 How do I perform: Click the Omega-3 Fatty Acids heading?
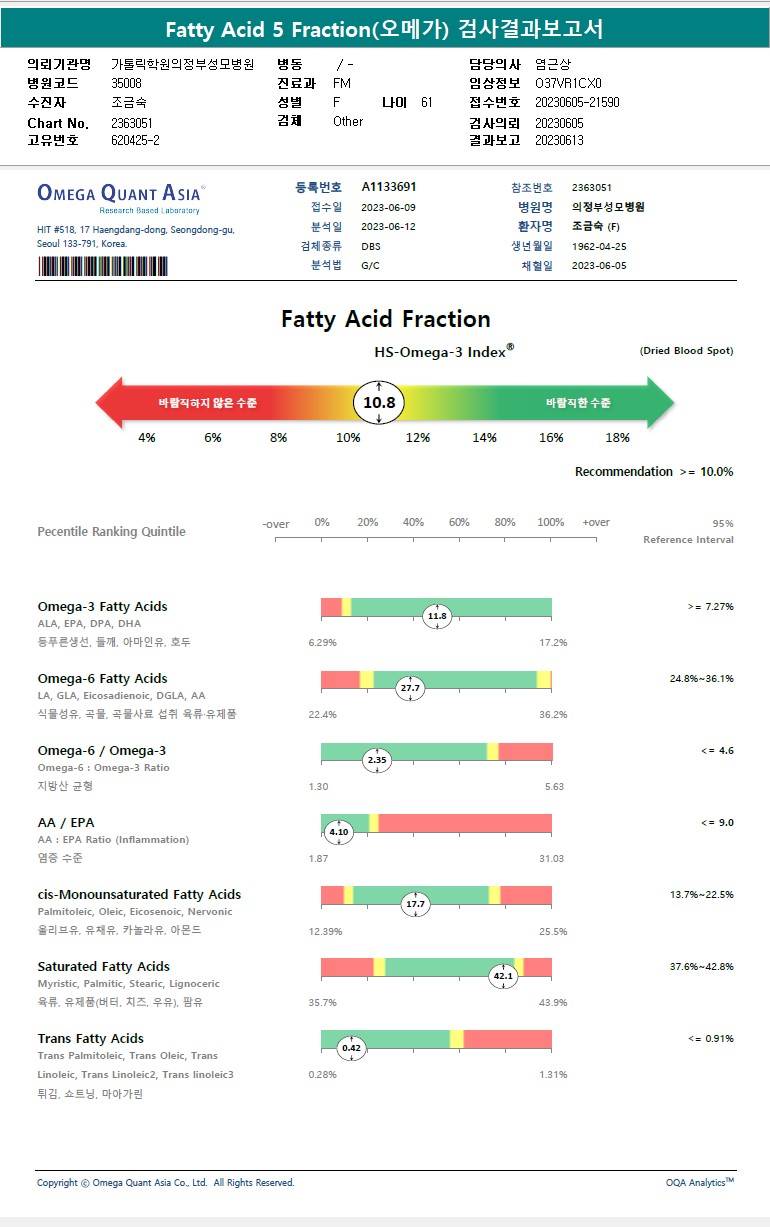tap(102, 606)
